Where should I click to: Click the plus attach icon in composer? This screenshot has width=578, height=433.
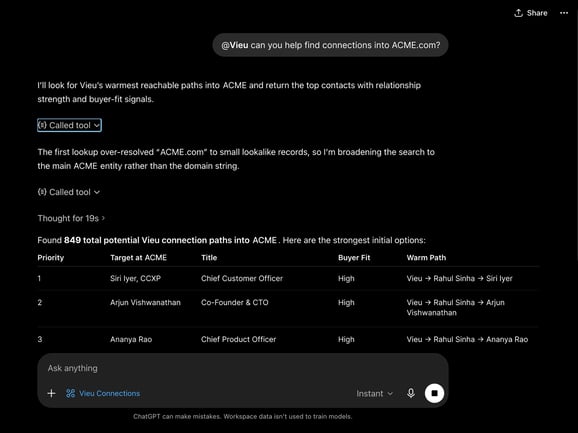point(52,393)
